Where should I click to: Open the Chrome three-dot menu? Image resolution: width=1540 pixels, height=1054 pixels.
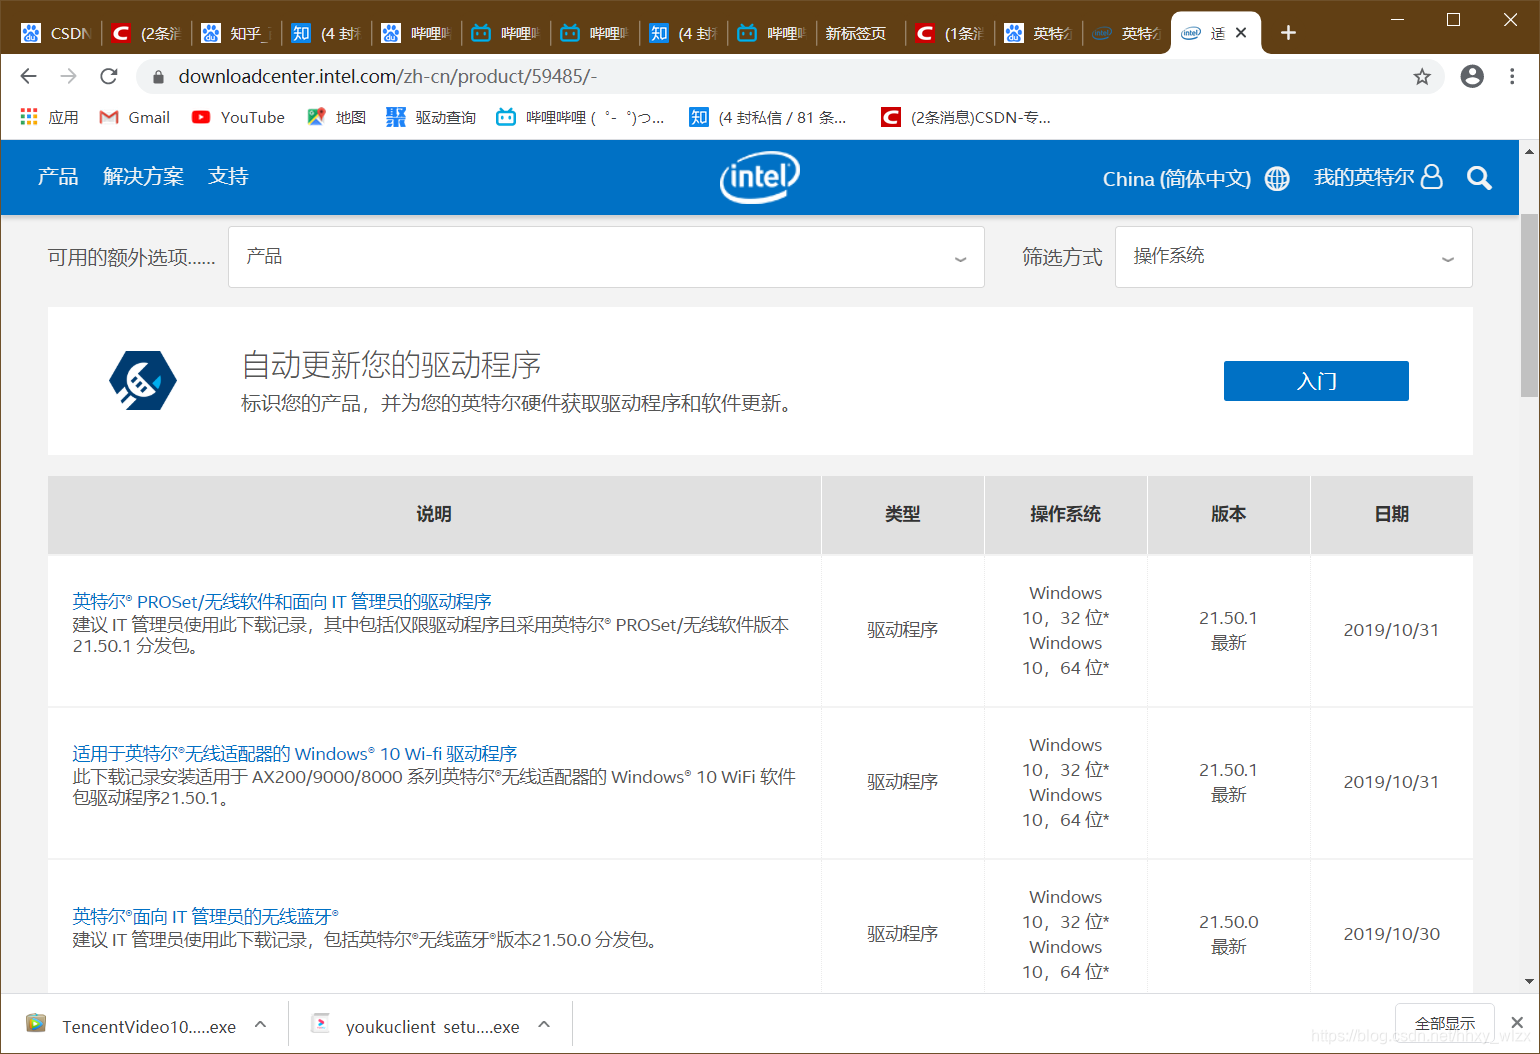(1512, 76)
